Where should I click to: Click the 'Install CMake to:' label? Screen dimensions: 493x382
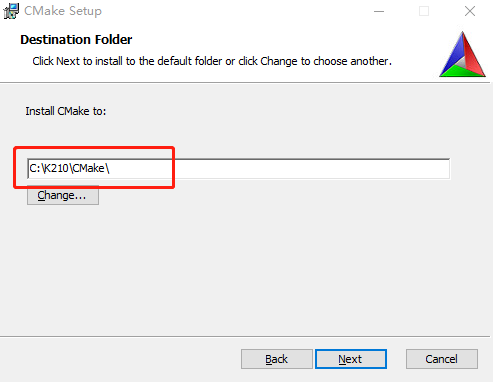tap(66, 111)
